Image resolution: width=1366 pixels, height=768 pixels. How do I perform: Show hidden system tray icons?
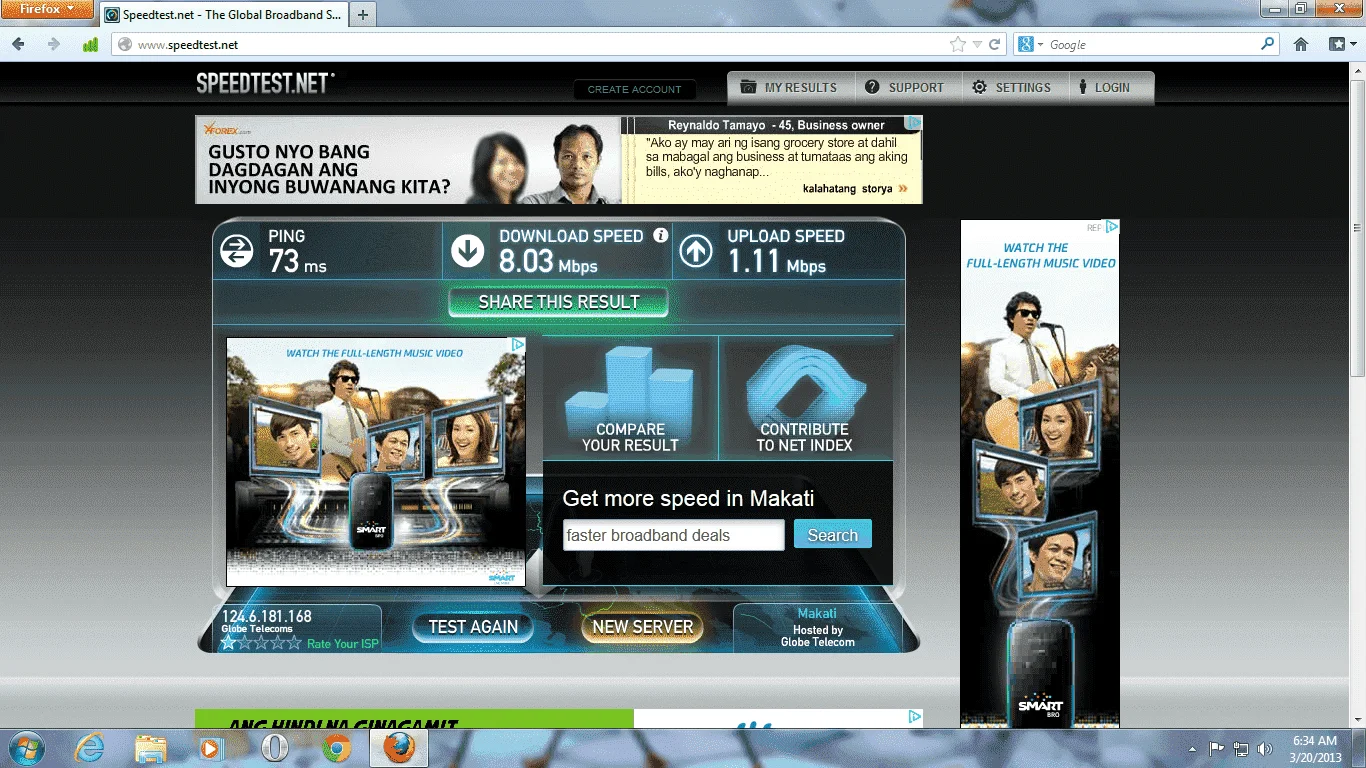coord(1192,748)
